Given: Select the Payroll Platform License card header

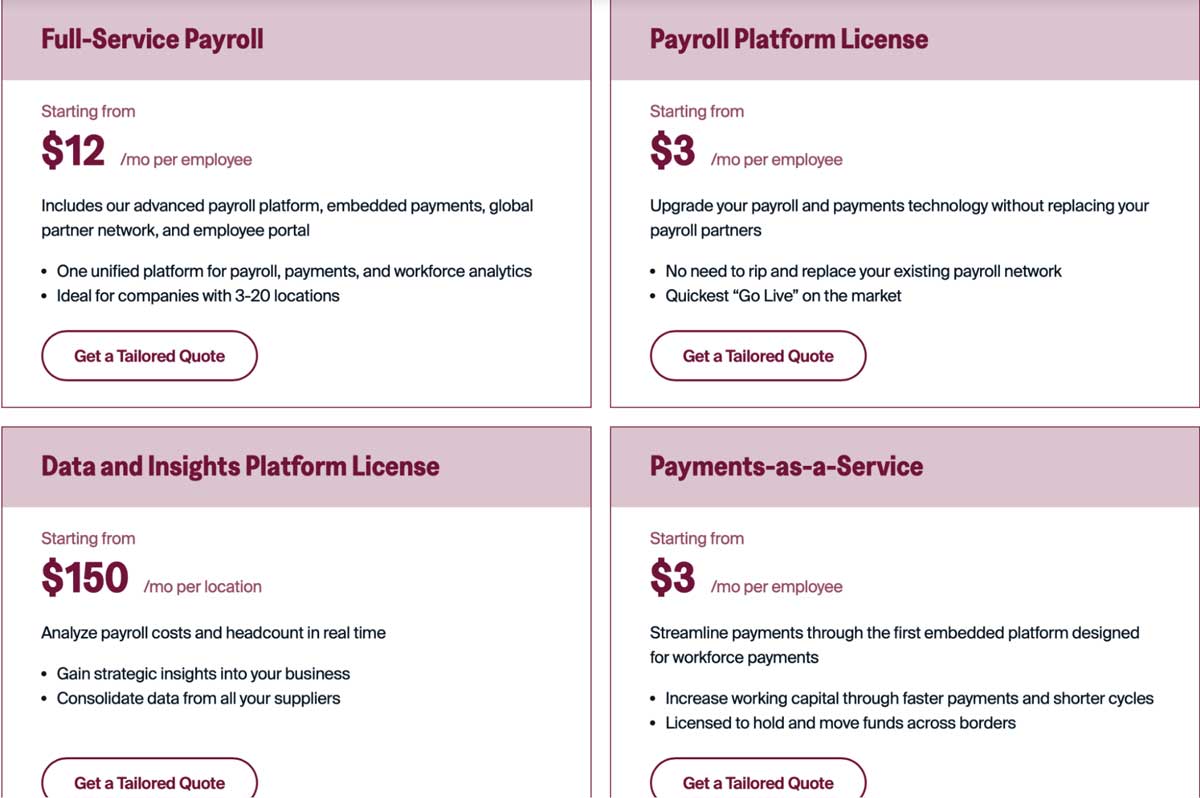Looking at the screenshot, I should coord(789,40).
